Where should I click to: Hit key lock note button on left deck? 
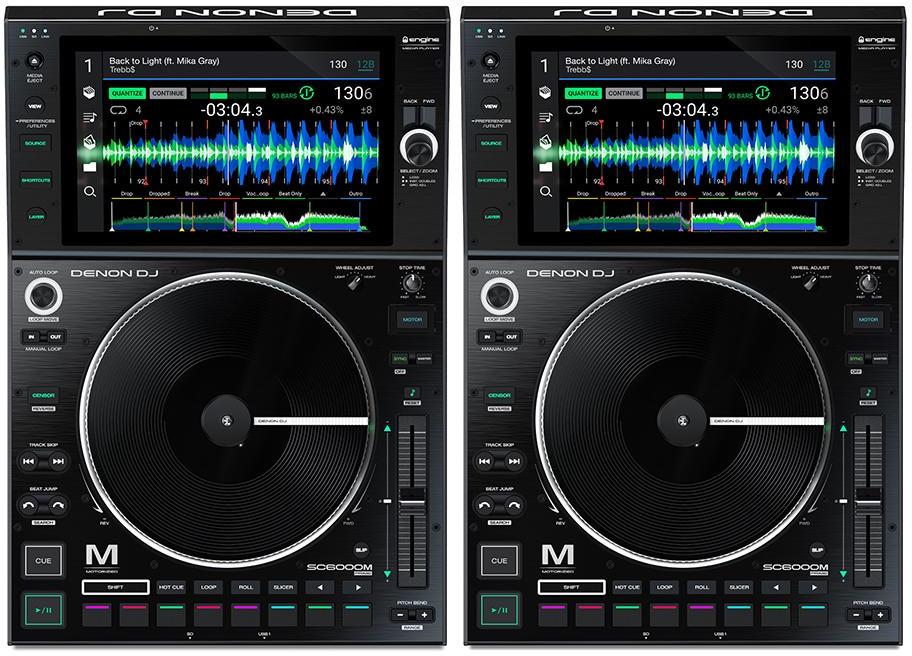412,393
